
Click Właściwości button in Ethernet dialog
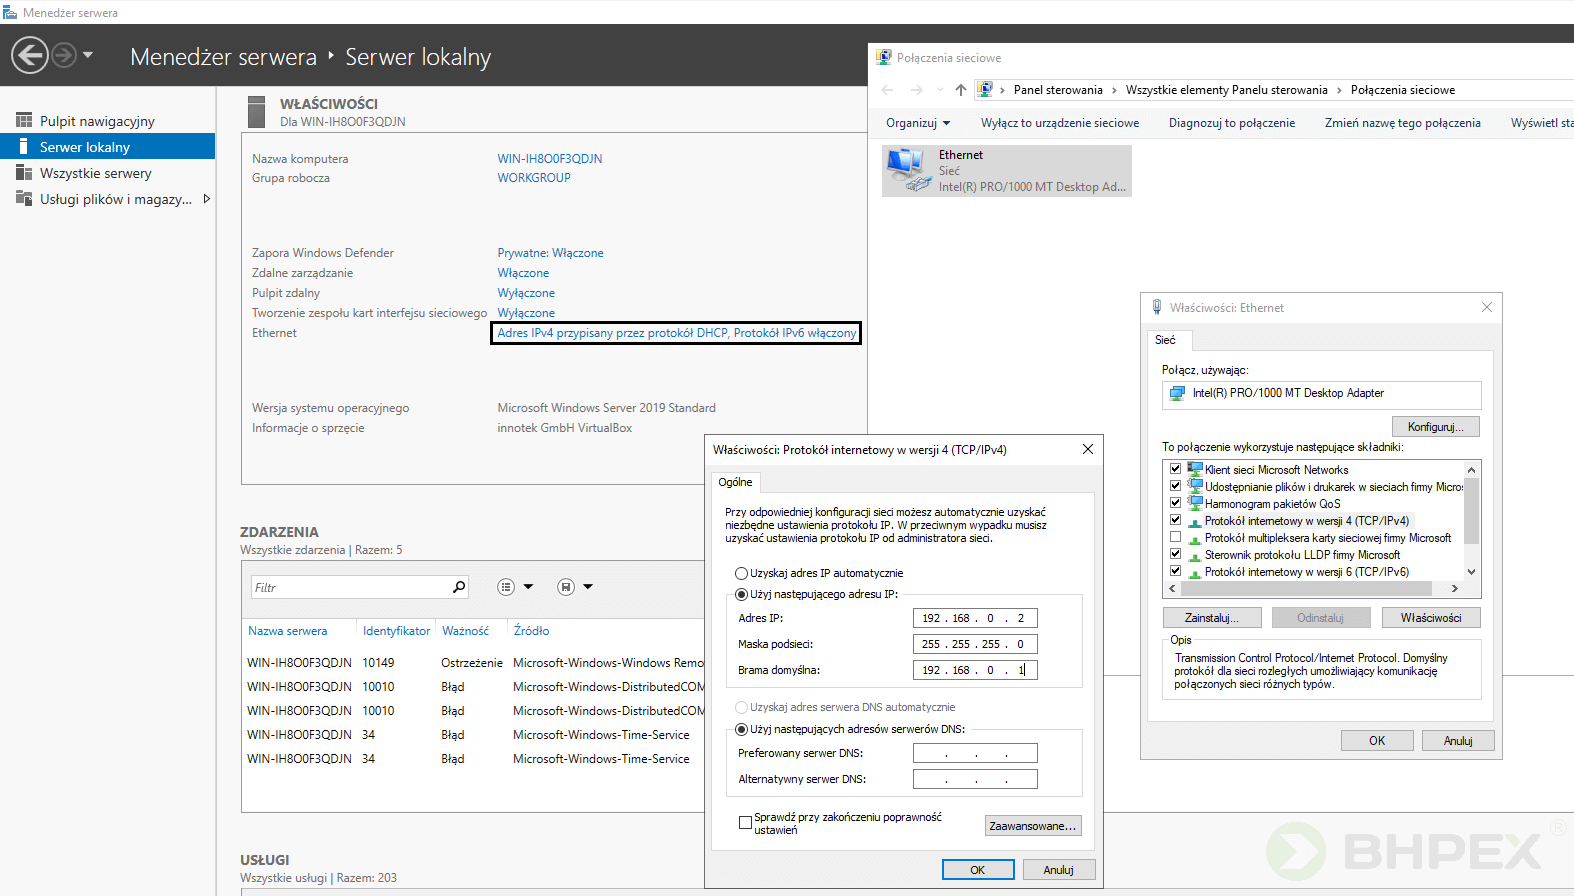point(1431,618)
